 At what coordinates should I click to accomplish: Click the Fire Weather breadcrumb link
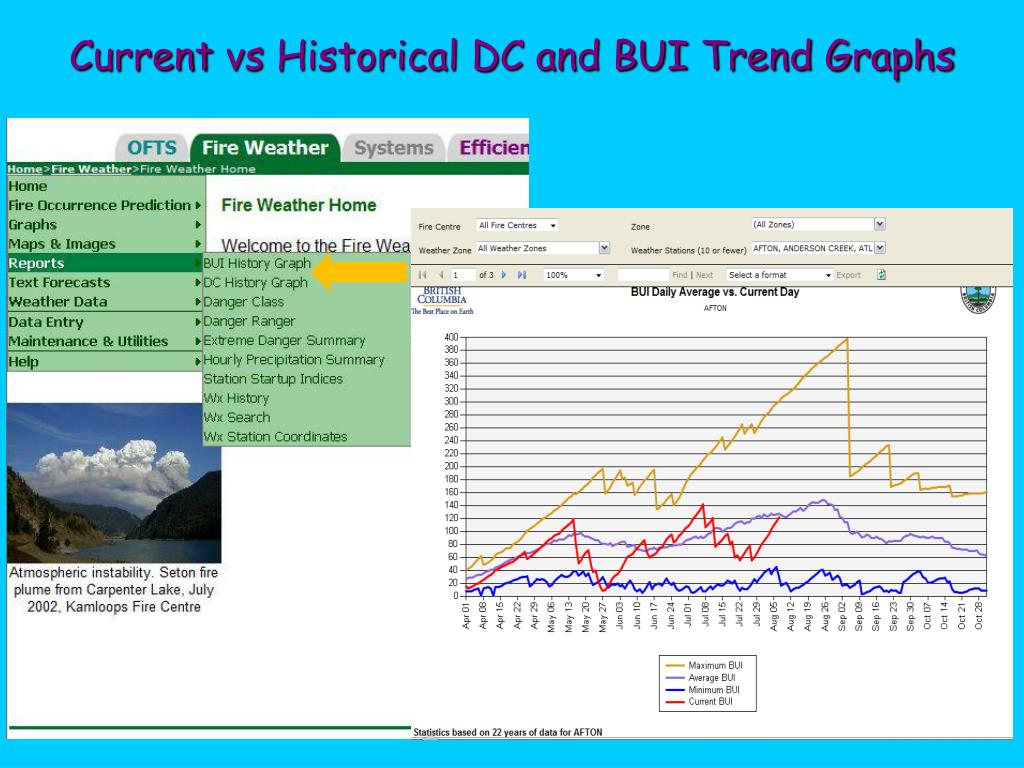coord(91,169)
